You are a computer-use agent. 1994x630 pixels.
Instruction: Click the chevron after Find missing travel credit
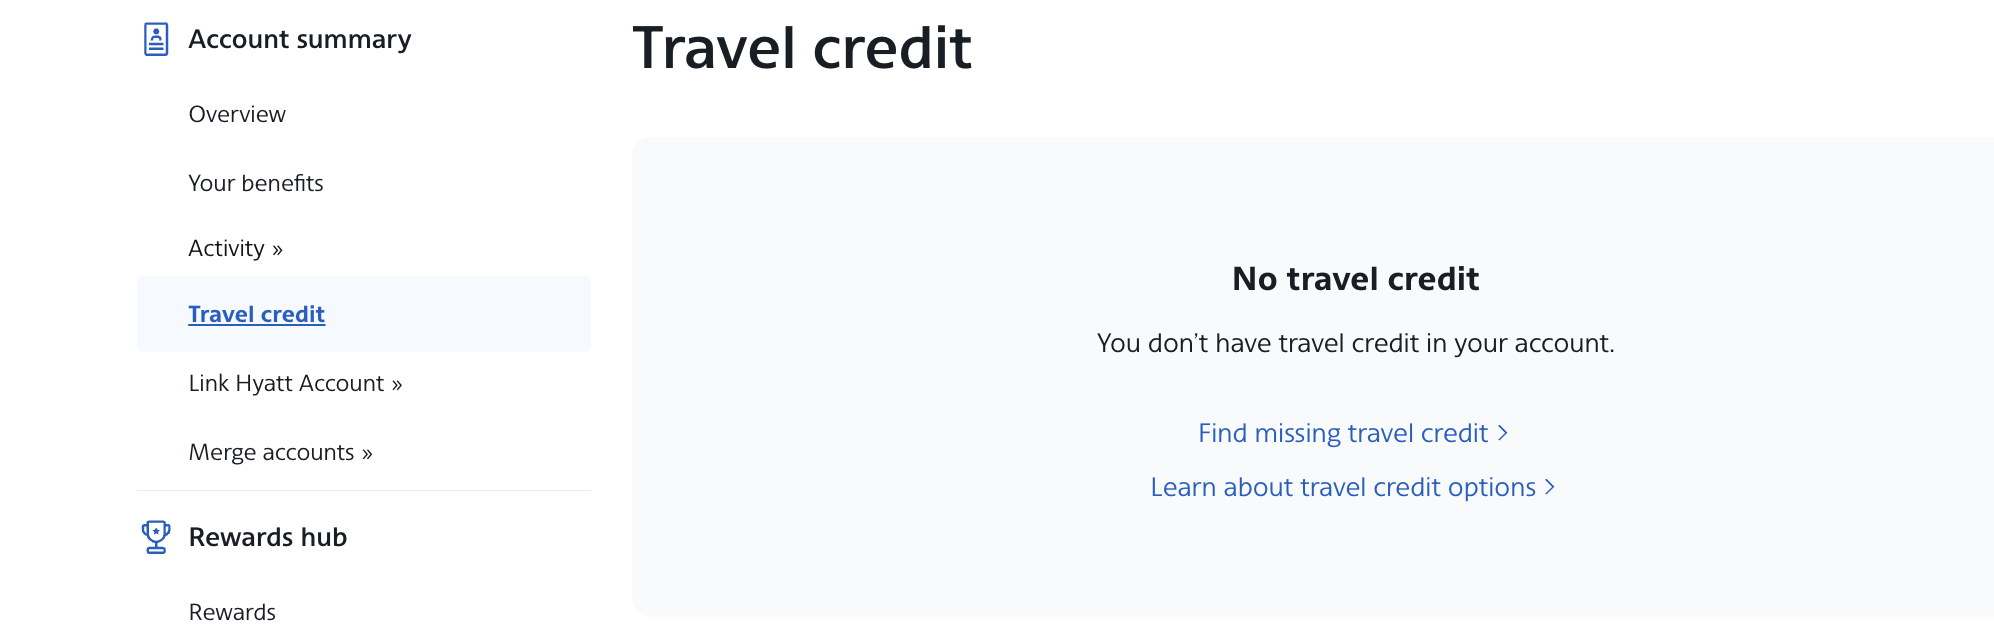1504,433
